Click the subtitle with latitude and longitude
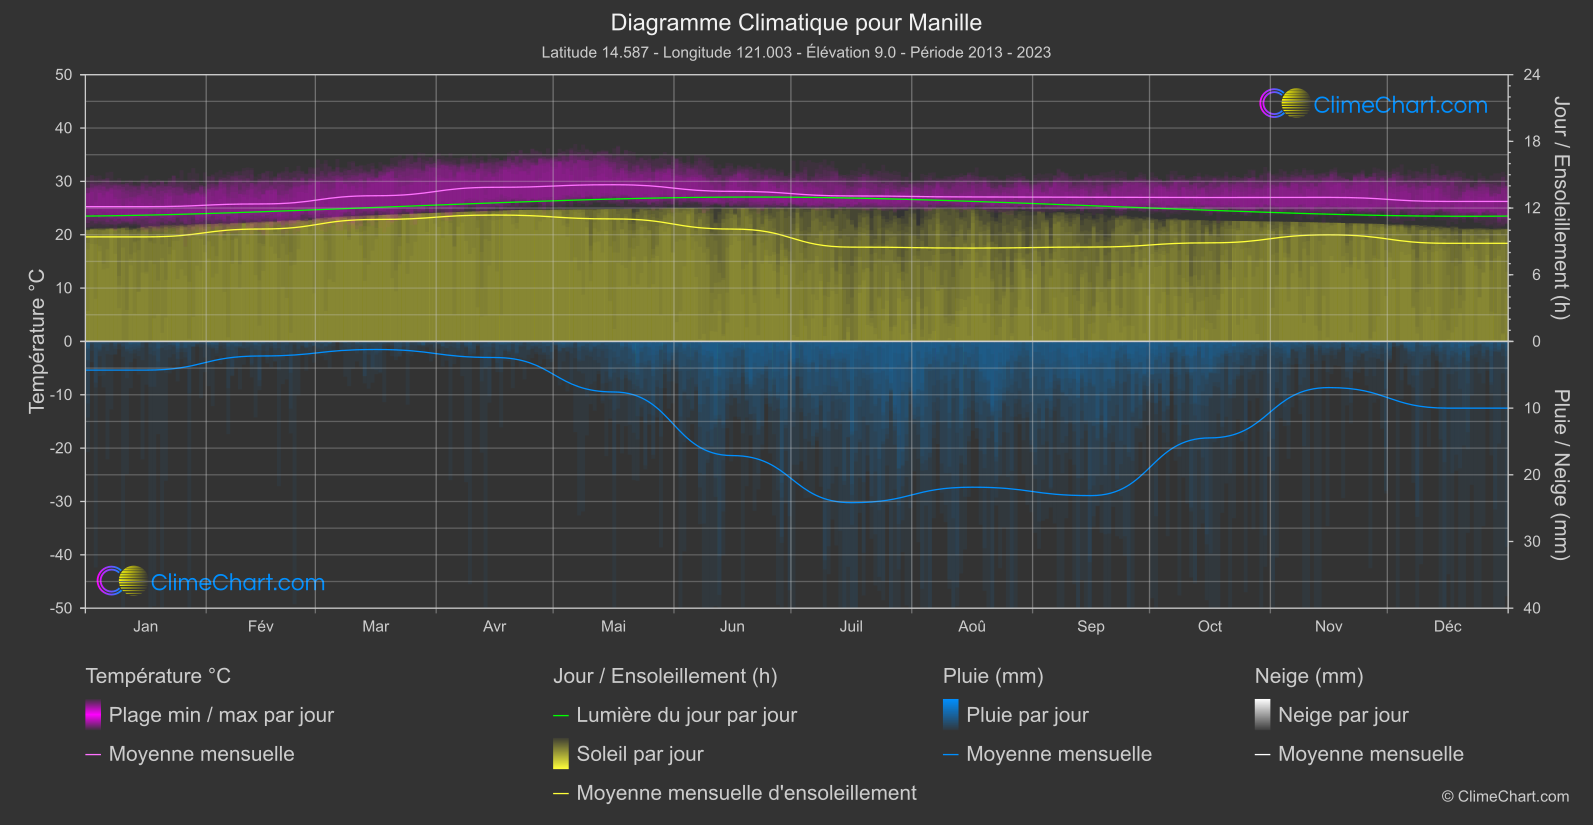The width and height of the screenshot is (1593, 825). 796,52
